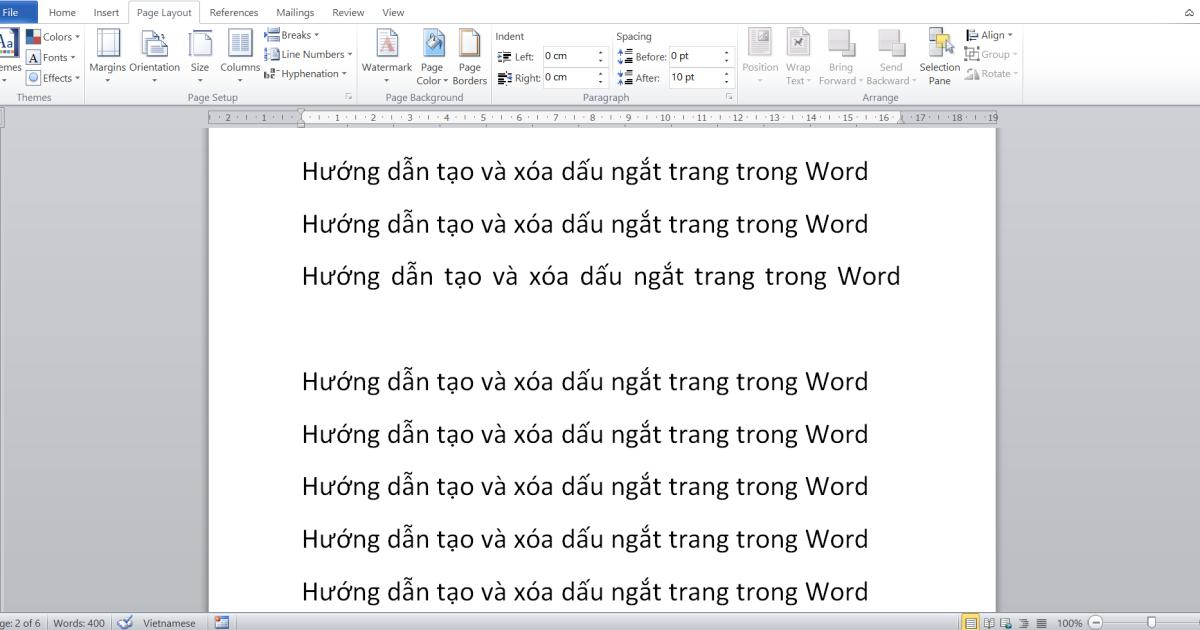Click the Indent Left icon
The width and height of the screenshot is (1200, 630).
point(503,56)
